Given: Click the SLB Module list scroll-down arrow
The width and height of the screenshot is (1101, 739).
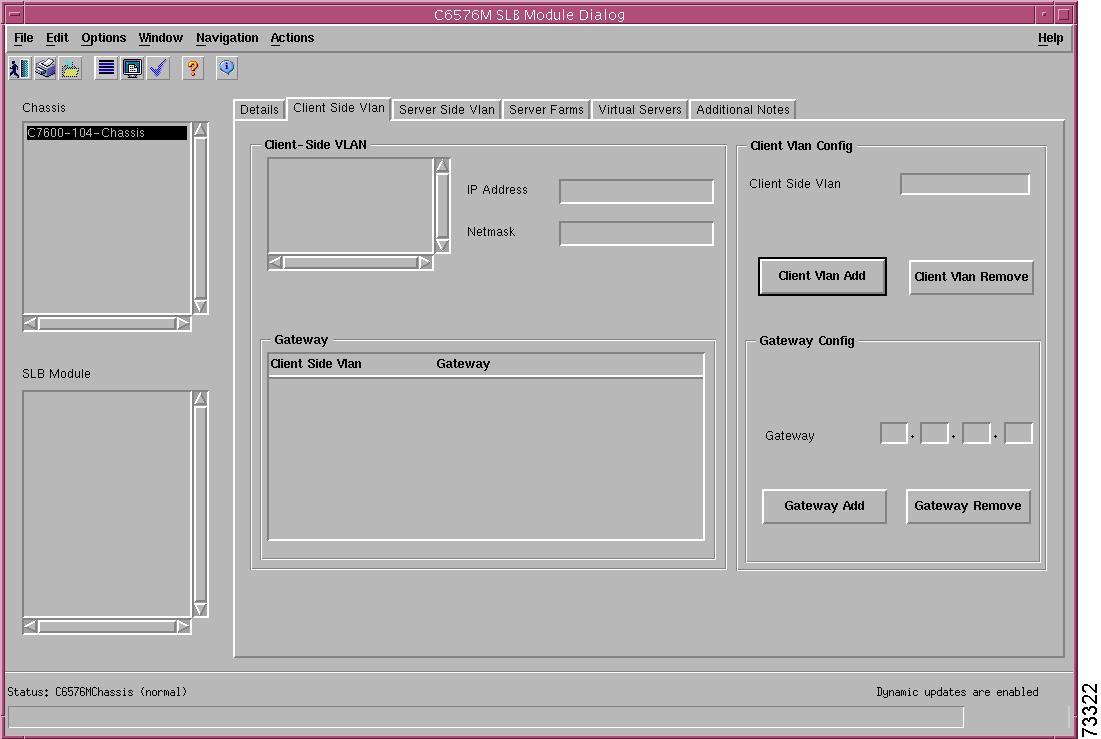Looking at the screenshot, I should 200,609.
